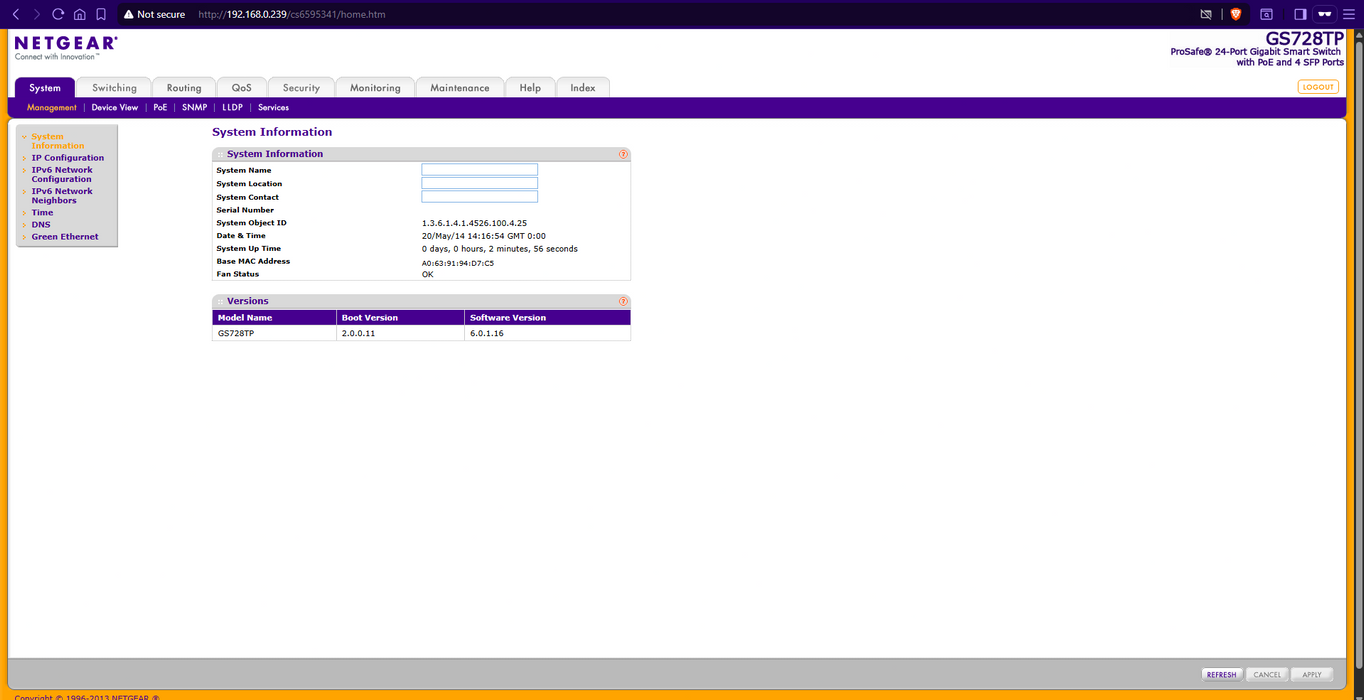The height and width of the screenshot is (700, 1364).
Task: Go to the PoE submenu
Action: click(x=160, y=108)
